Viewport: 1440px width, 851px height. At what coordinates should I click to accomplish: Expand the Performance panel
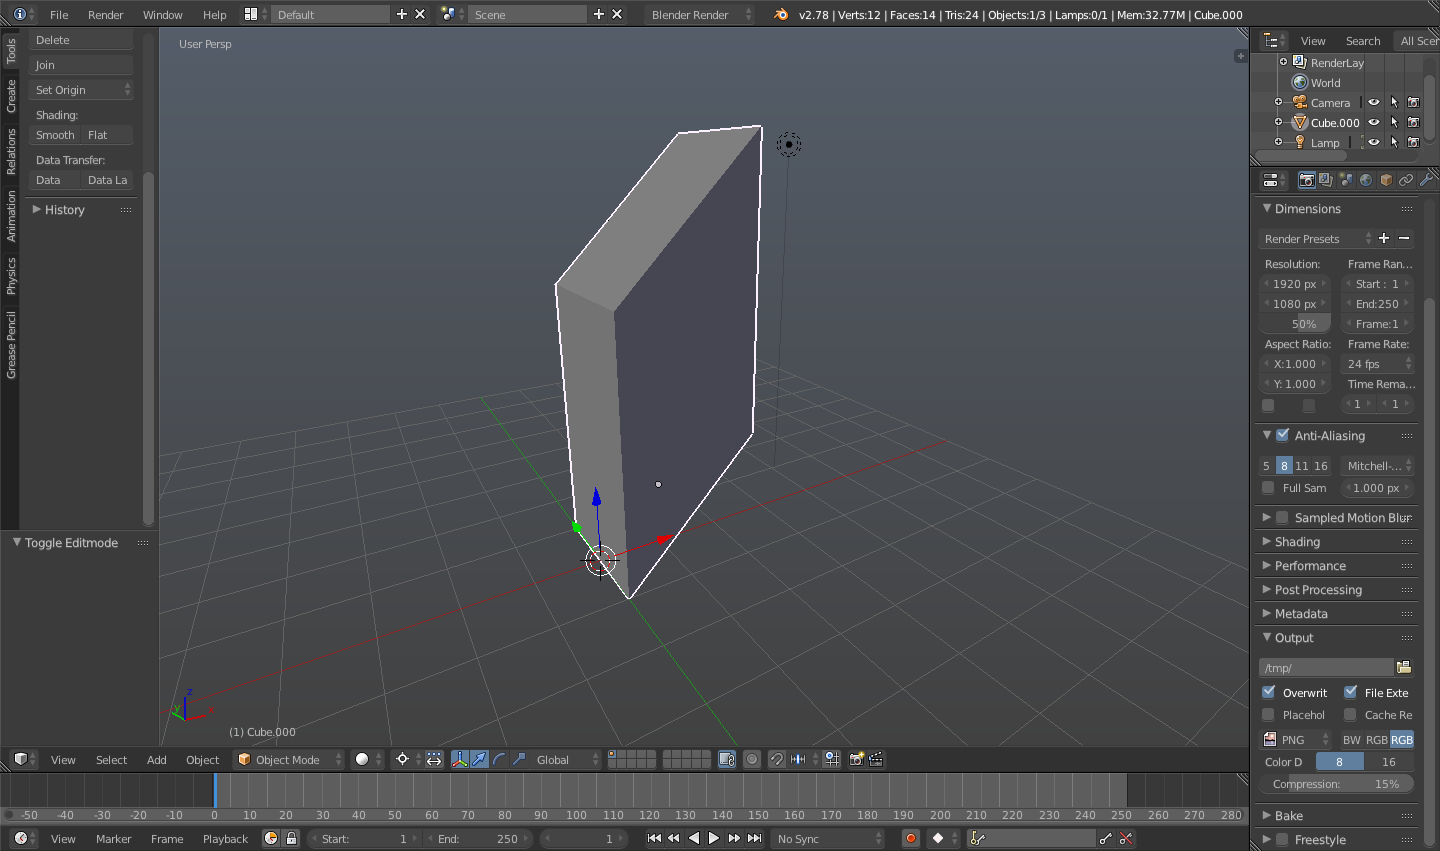tap(1310, 566)
